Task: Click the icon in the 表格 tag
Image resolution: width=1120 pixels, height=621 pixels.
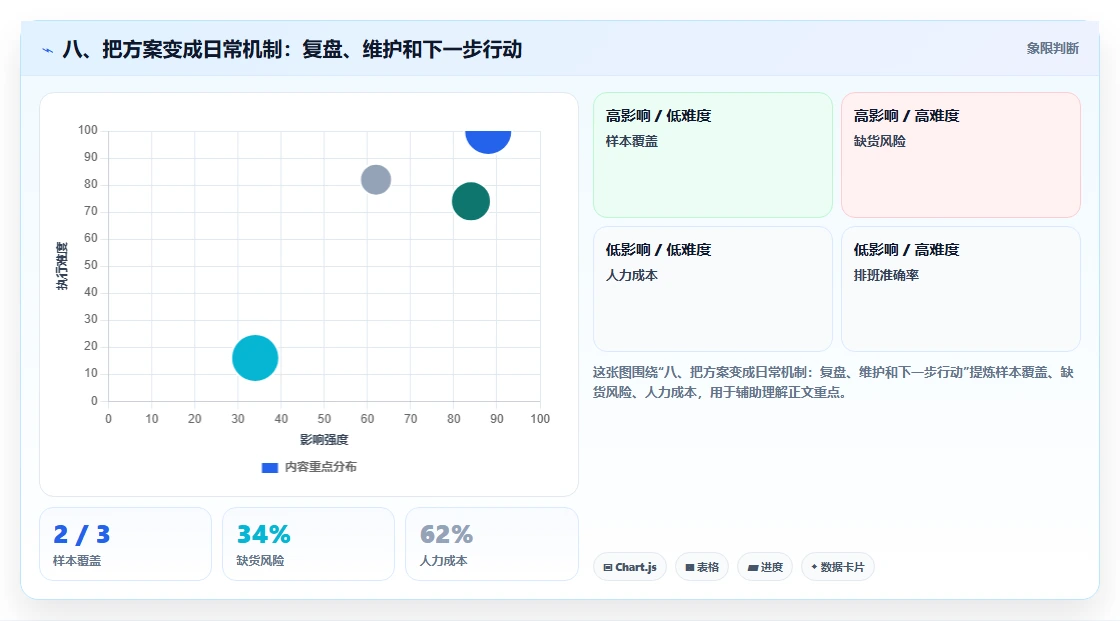Action: pos(690,567)
